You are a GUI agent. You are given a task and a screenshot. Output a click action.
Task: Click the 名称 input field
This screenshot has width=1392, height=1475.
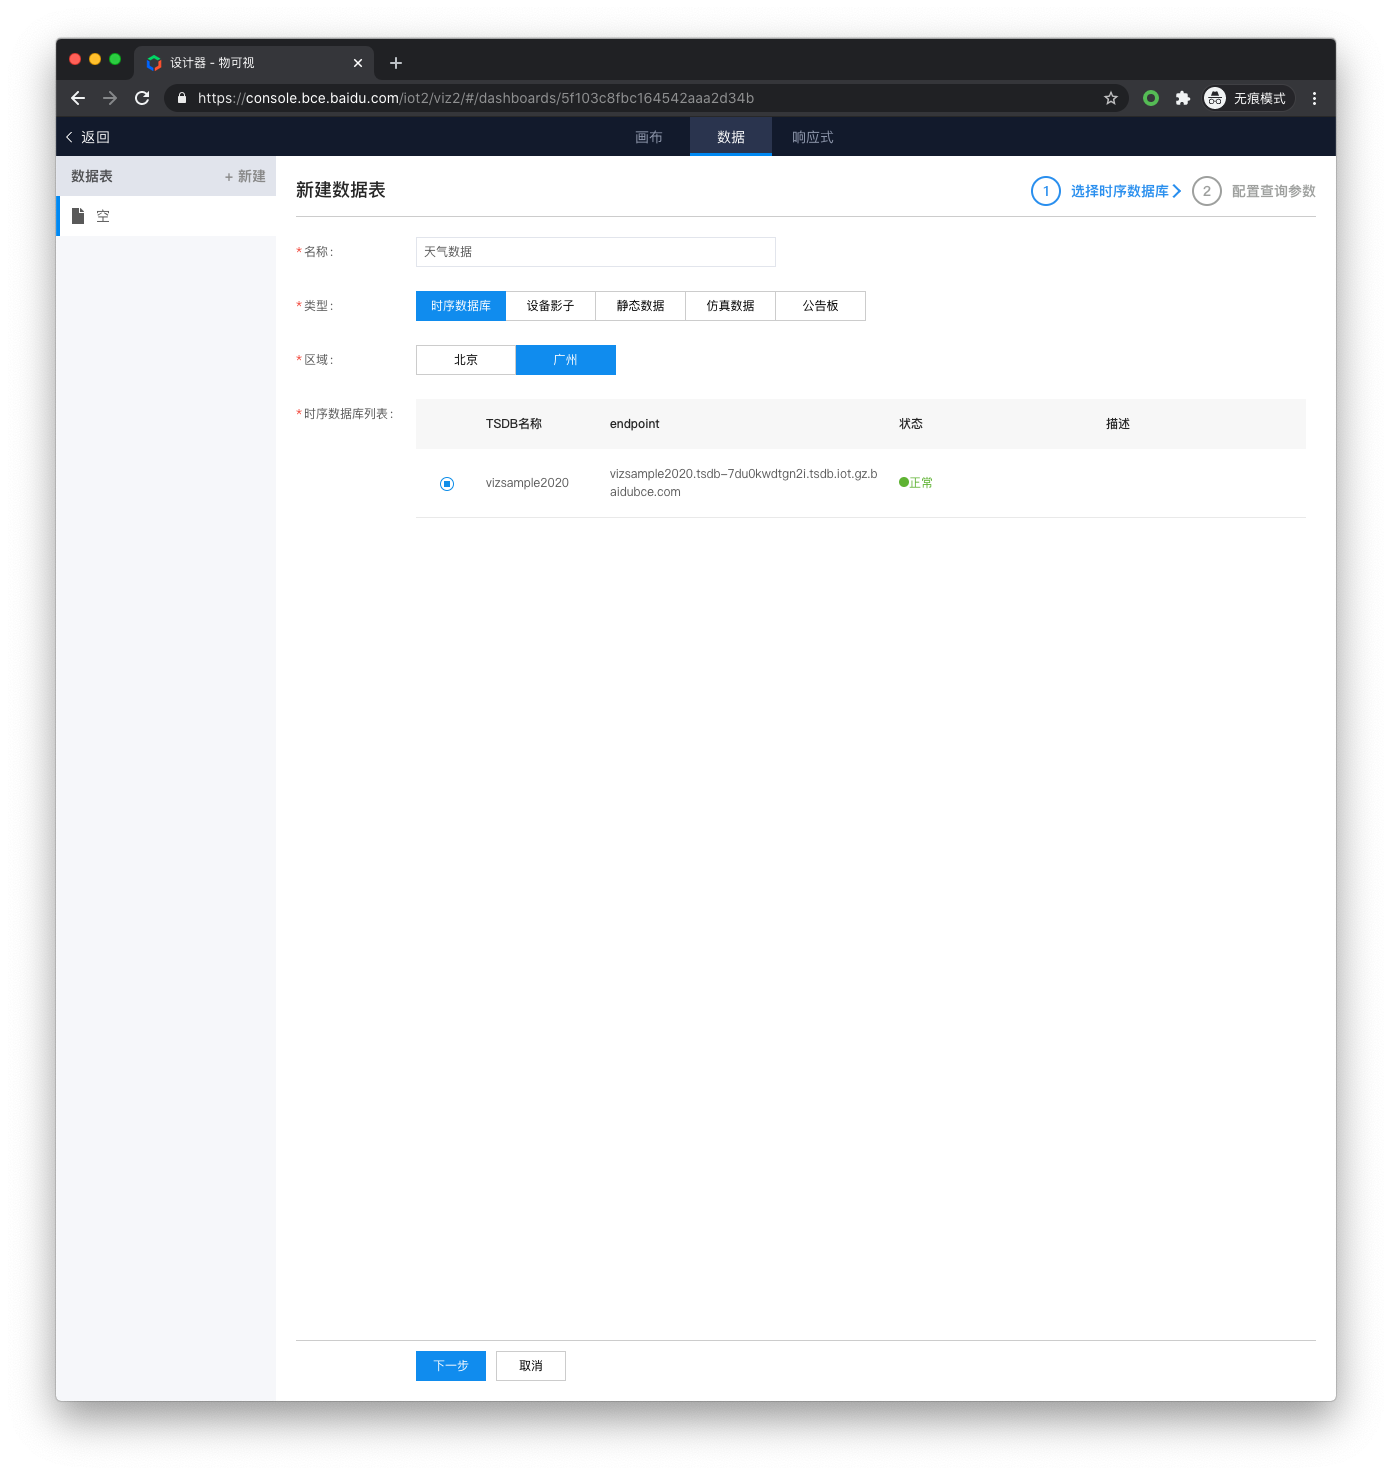[596, 252]
